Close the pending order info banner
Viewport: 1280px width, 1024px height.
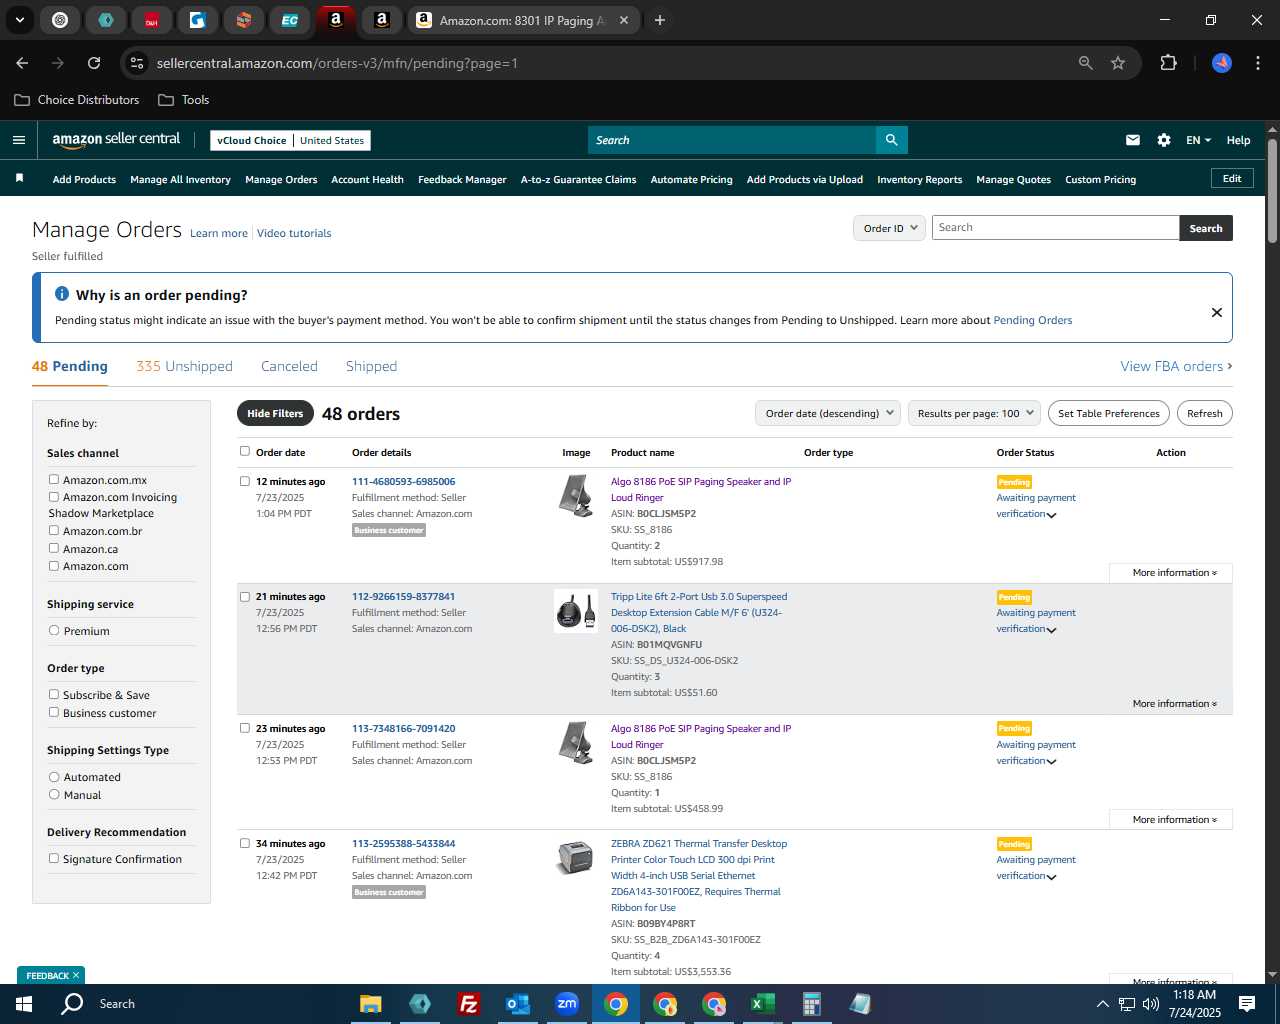point(1217,312)
